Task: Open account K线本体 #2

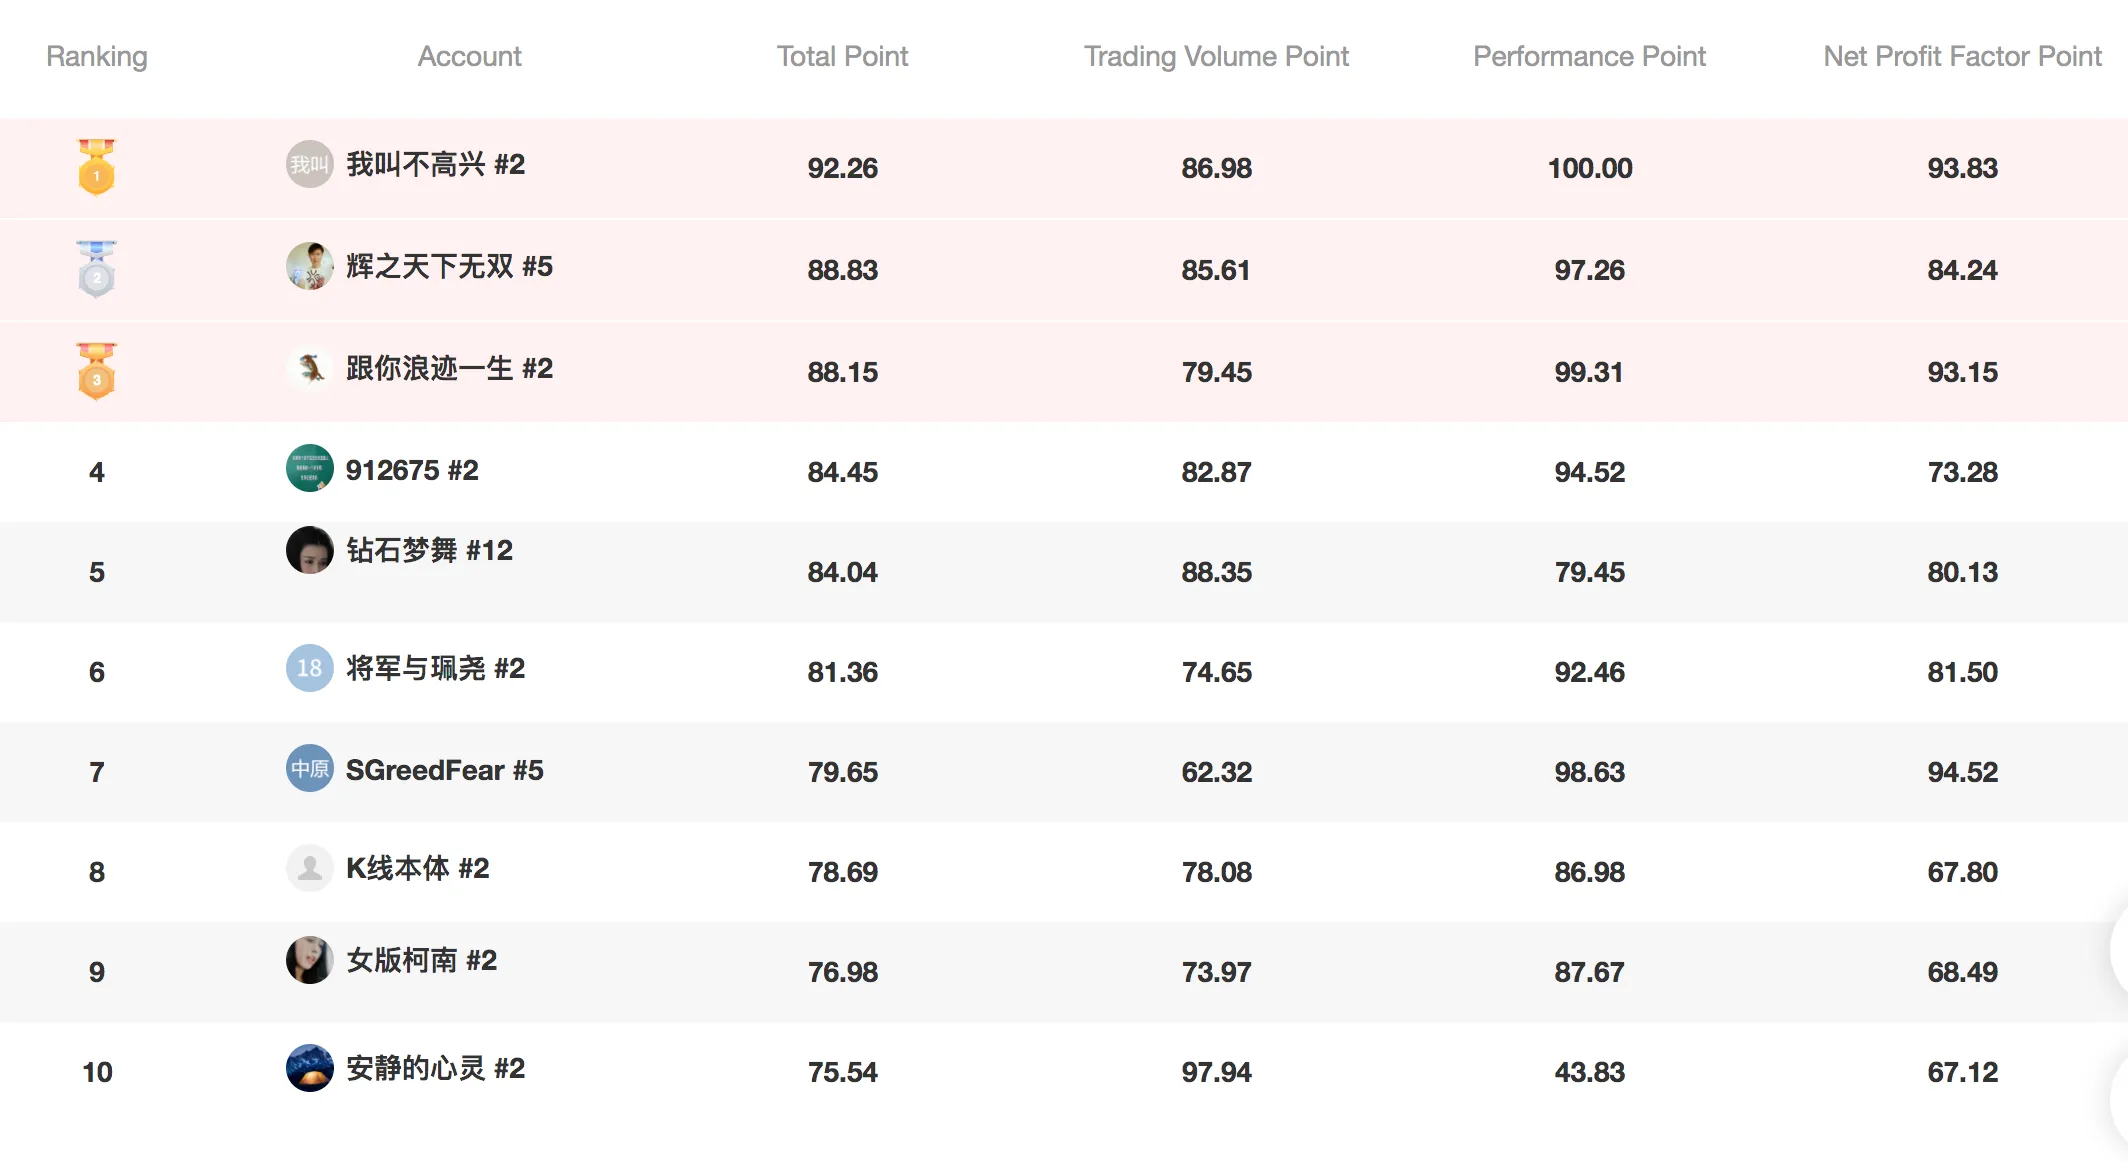Action: (x=417, y=868)
